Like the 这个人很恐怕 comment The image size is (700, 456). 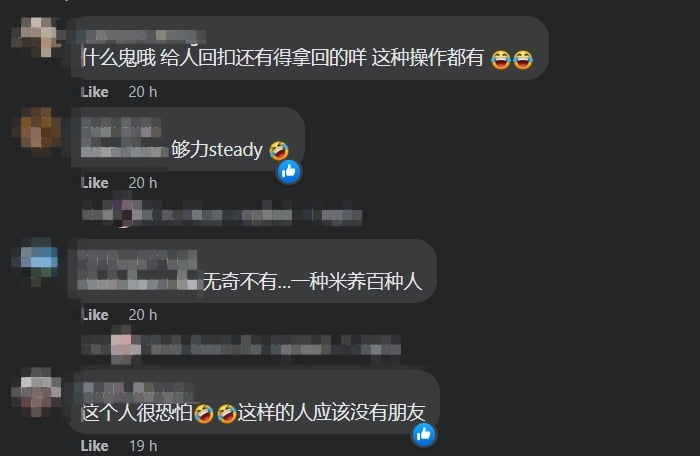coord(95,445)
